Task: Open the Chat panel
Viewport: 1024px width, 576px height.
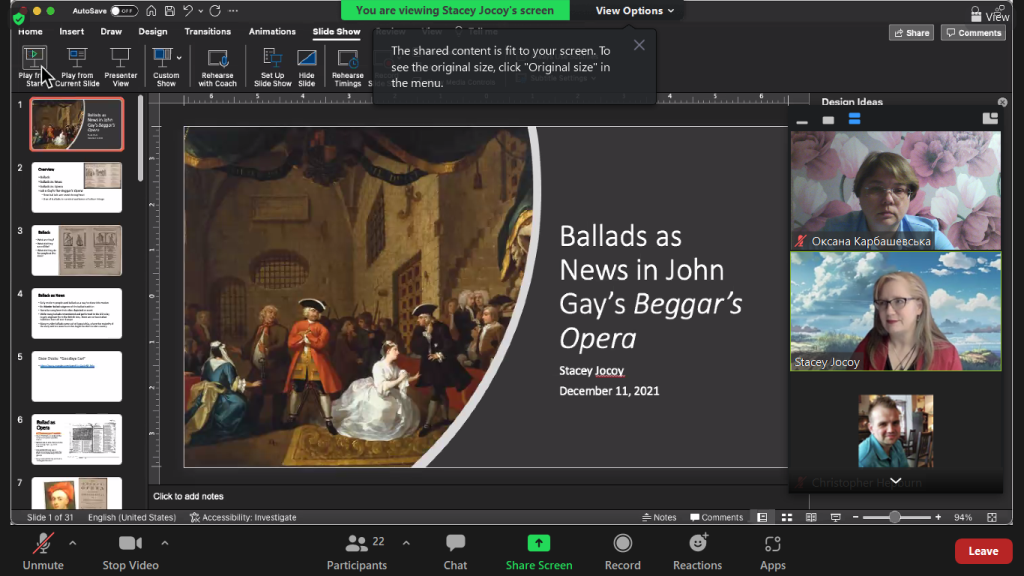Action: [455, 544]
